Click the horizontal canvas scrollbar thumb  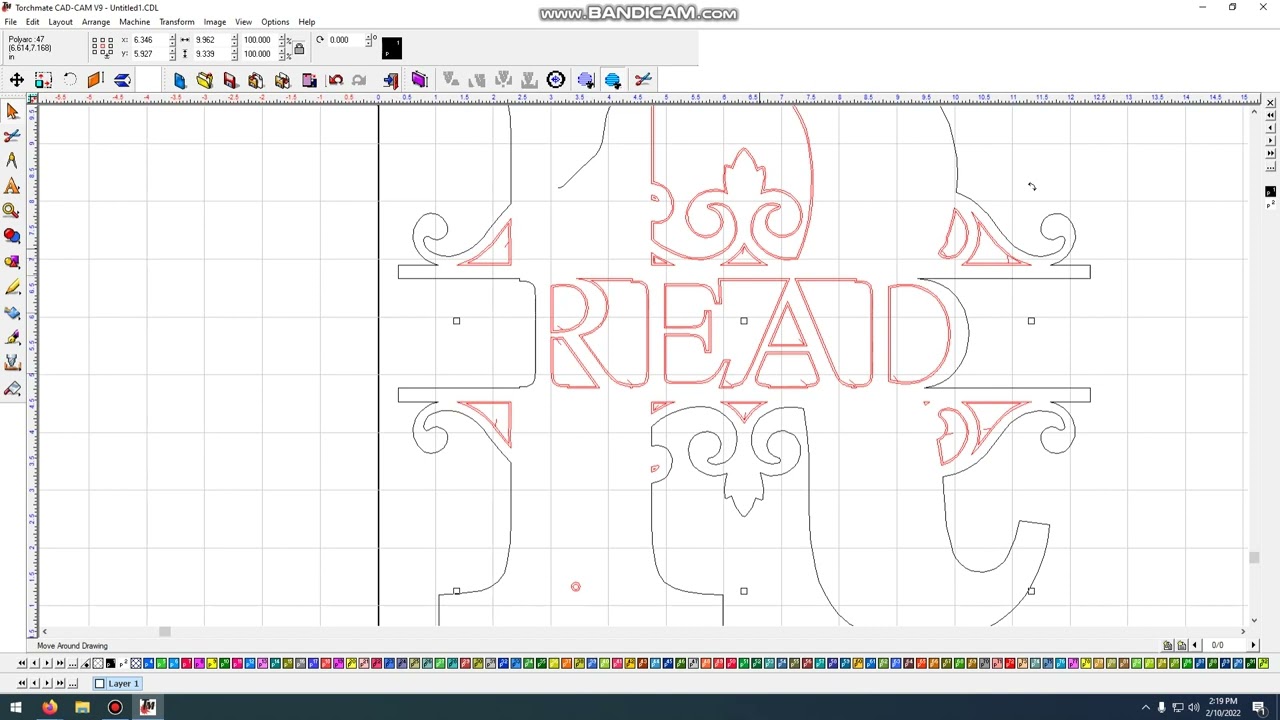(165, 631)
